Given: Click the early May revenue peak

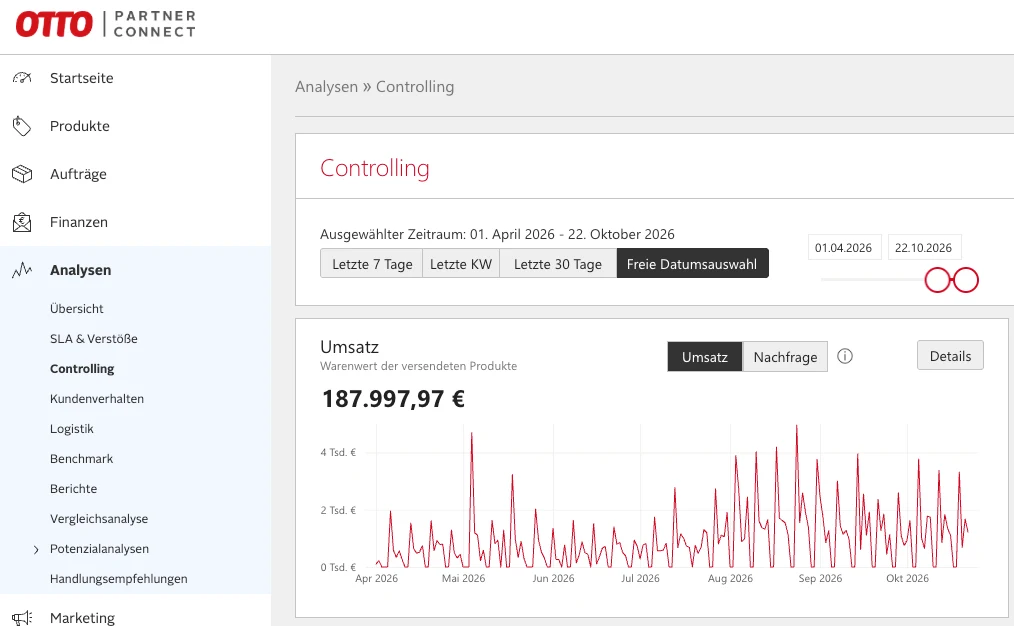Looking at the screenshot, I should pyautogui.click(x=471, y=435).
